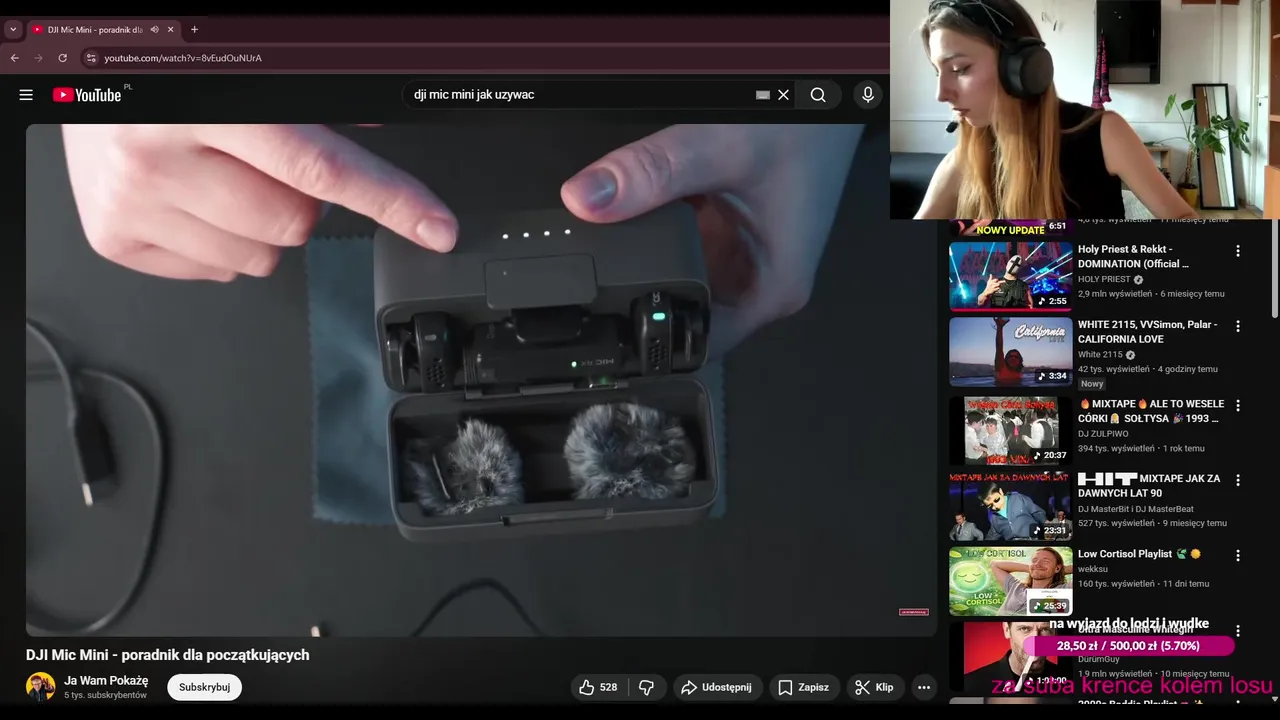Image resolution: width=1280 pixels, height=720 pixels.
Task: Like the video with 528 likes
Action: 598,687
